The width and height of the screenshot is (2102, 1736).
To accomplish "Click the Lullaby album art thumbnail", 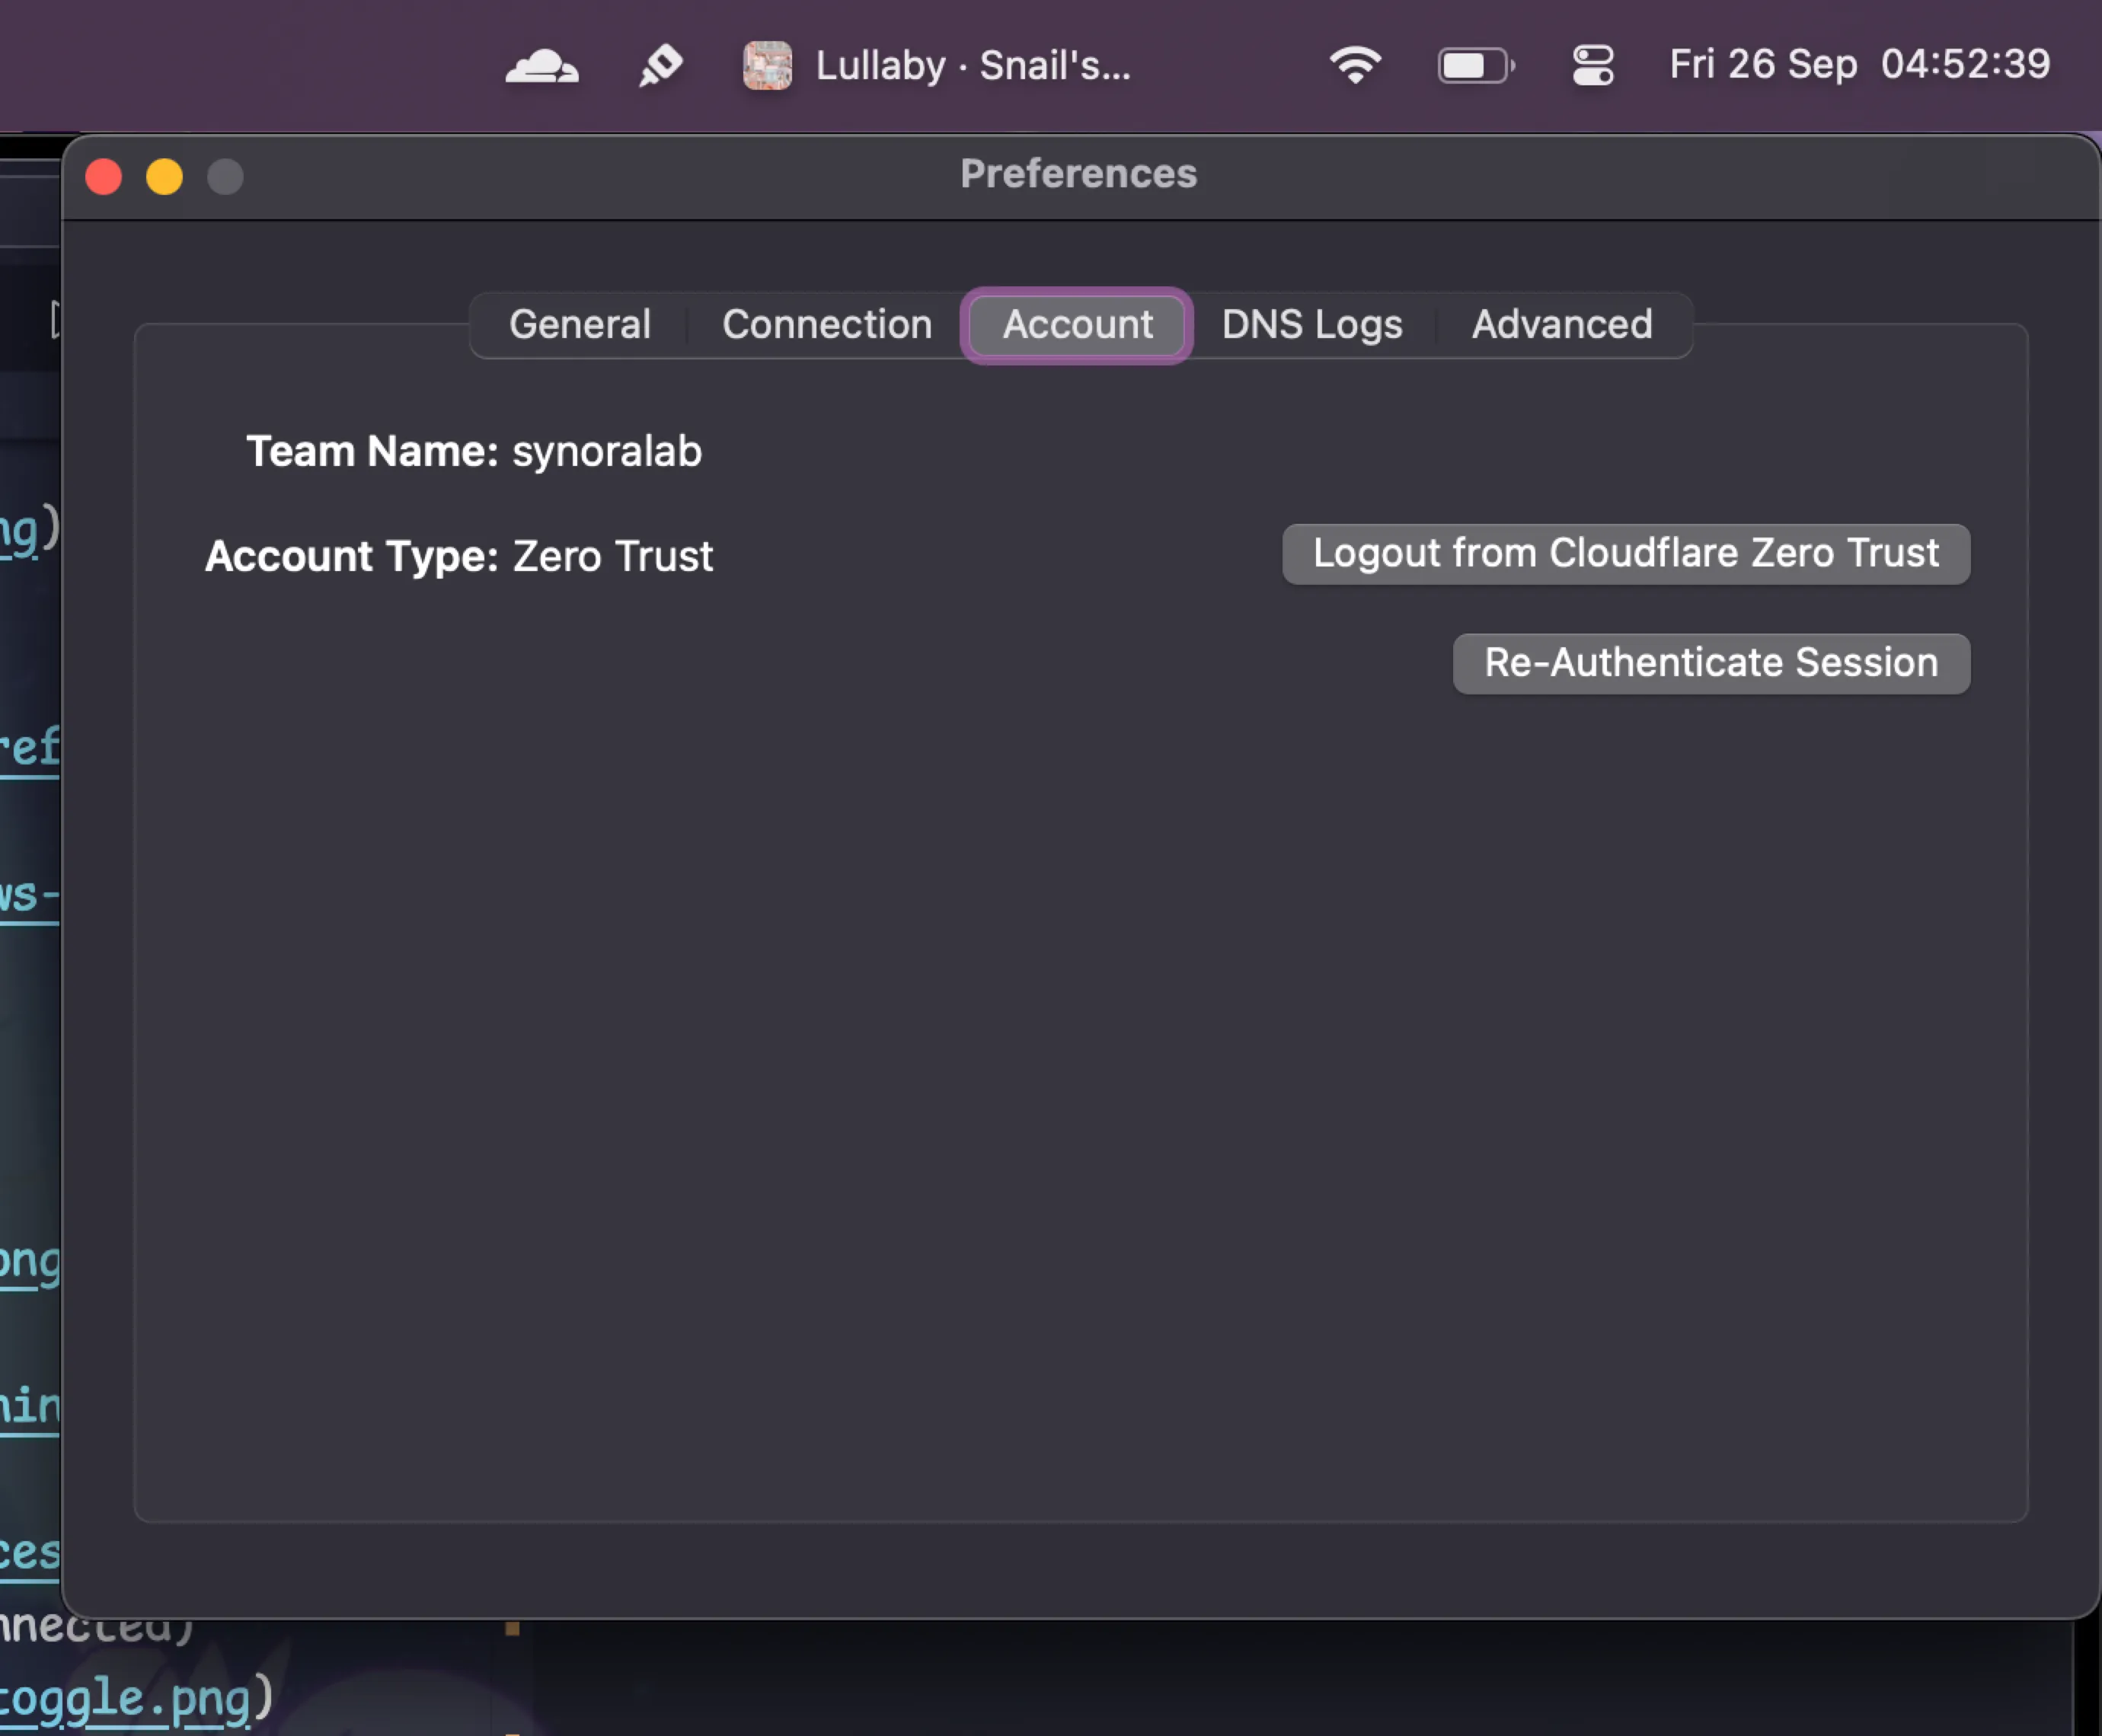I will click(767, 66).
